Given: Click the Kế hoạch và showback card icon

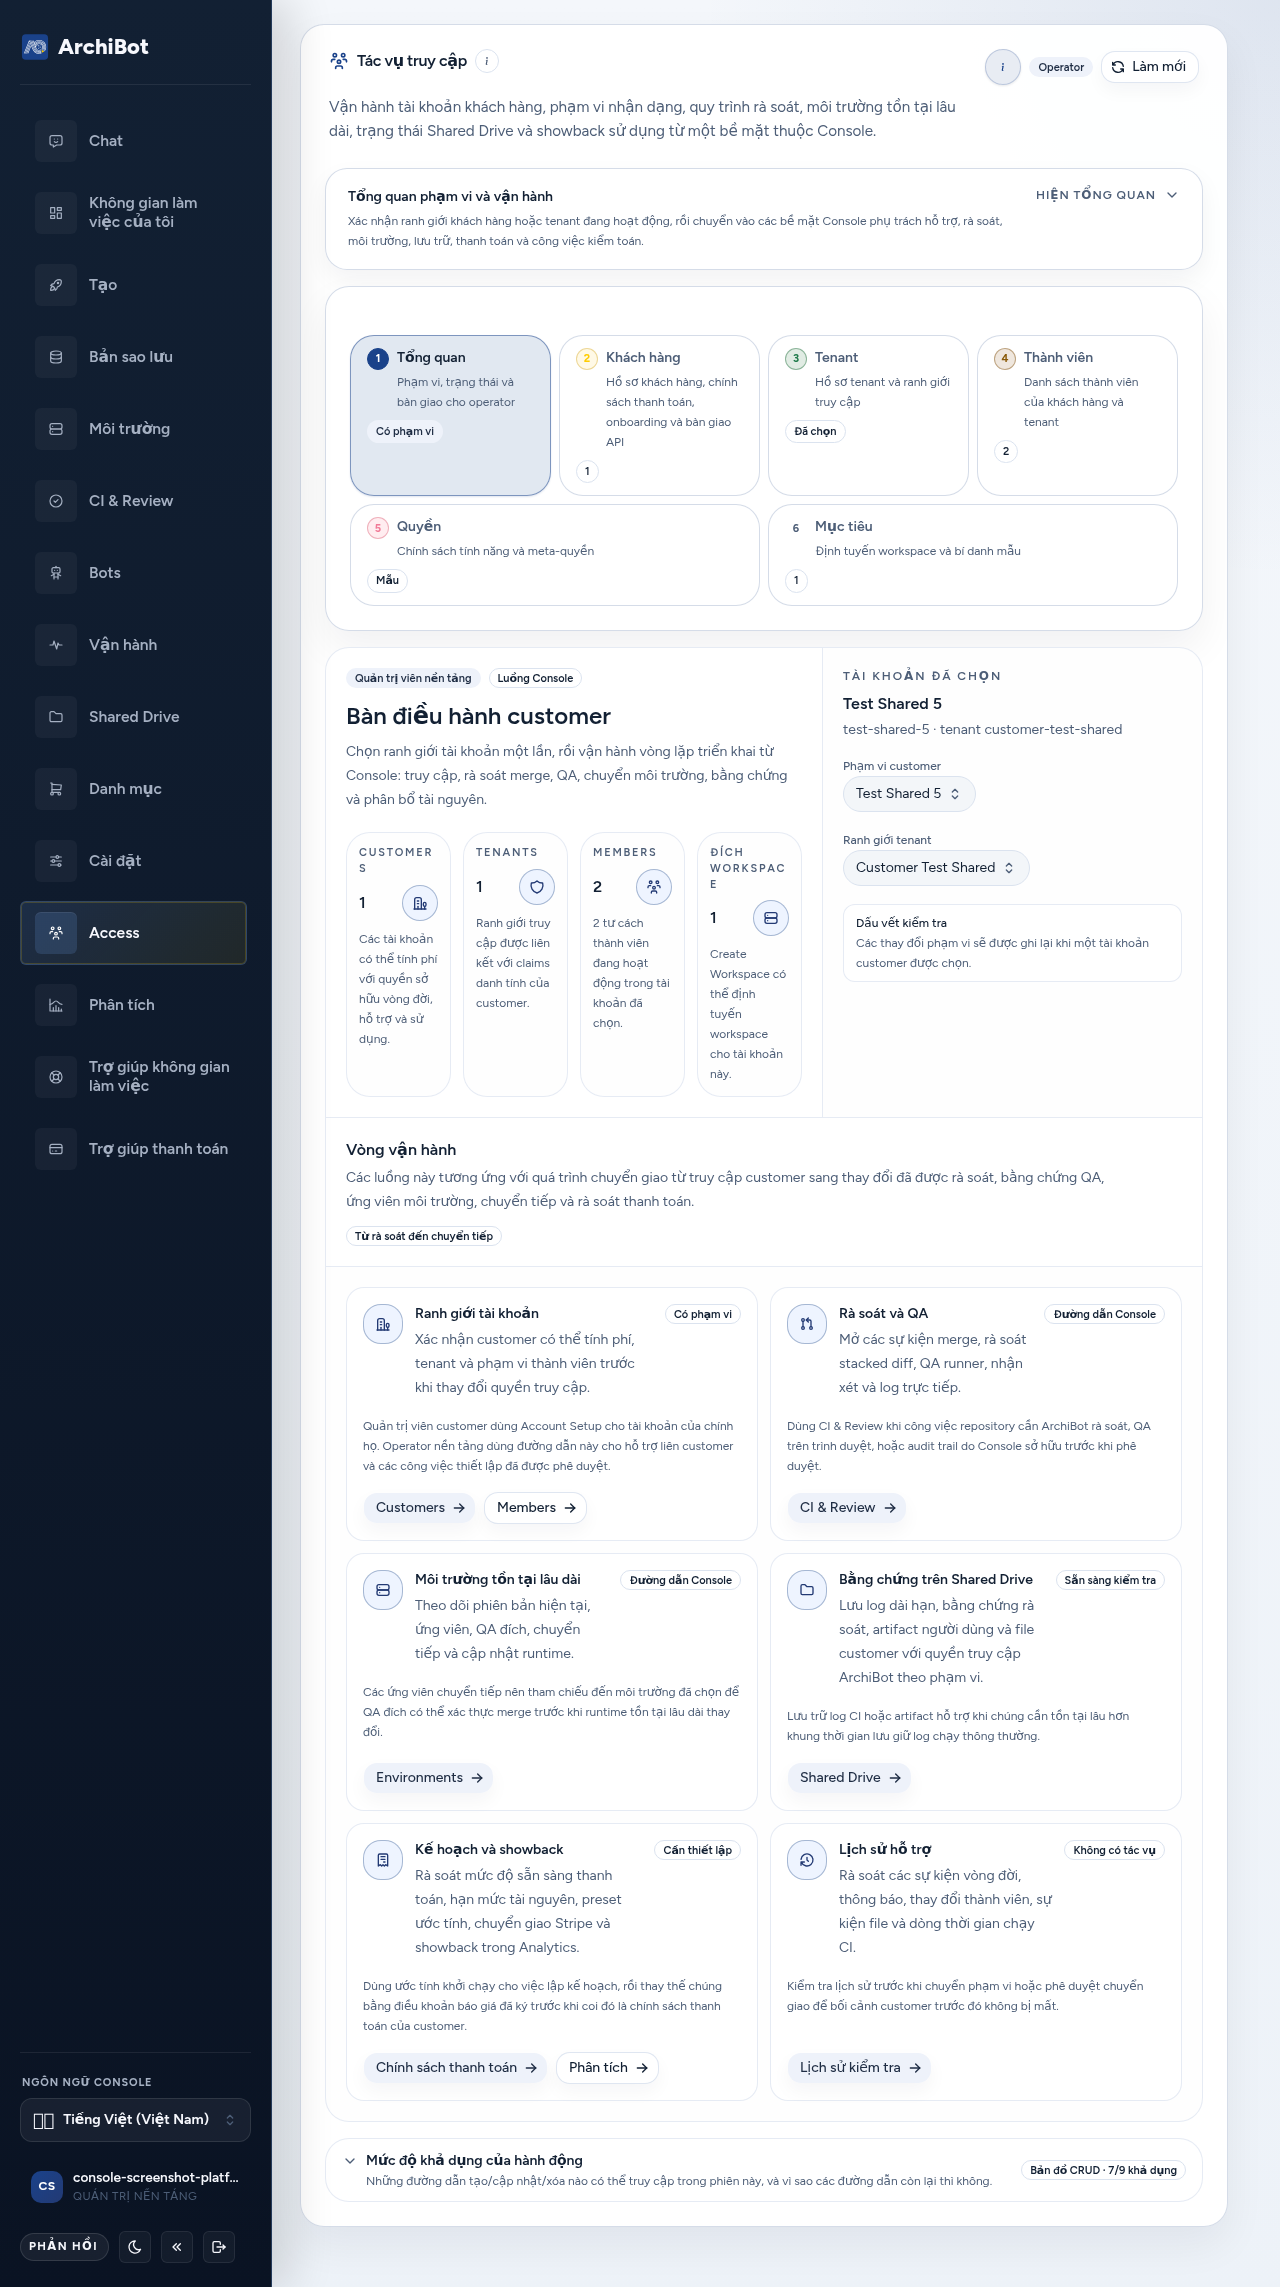Looking at the screenshot, I should pos(383,1860).
